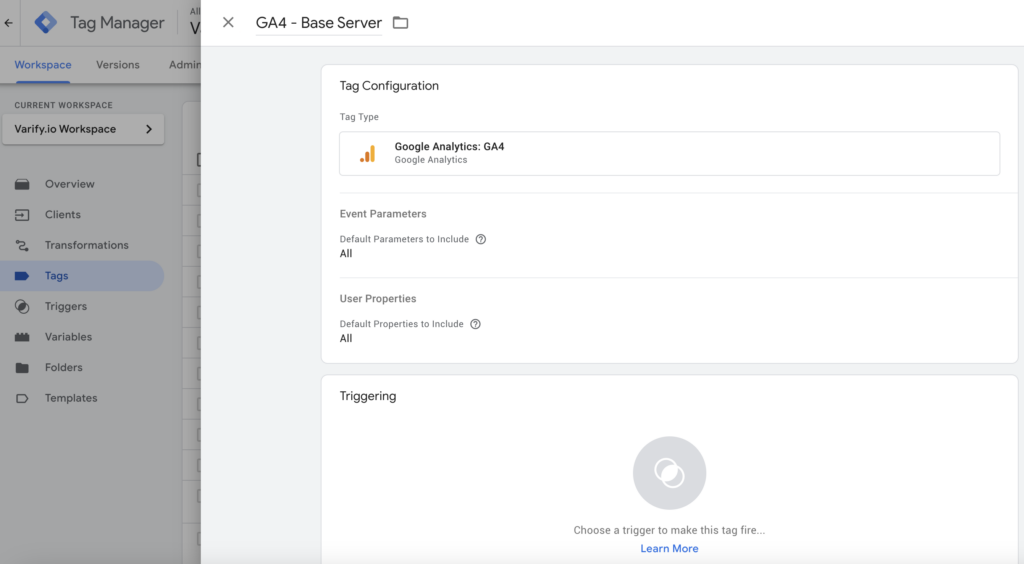Click the Templates icon in sidebar
Screen dimensions: 1024x564
[x=22, y=399]
